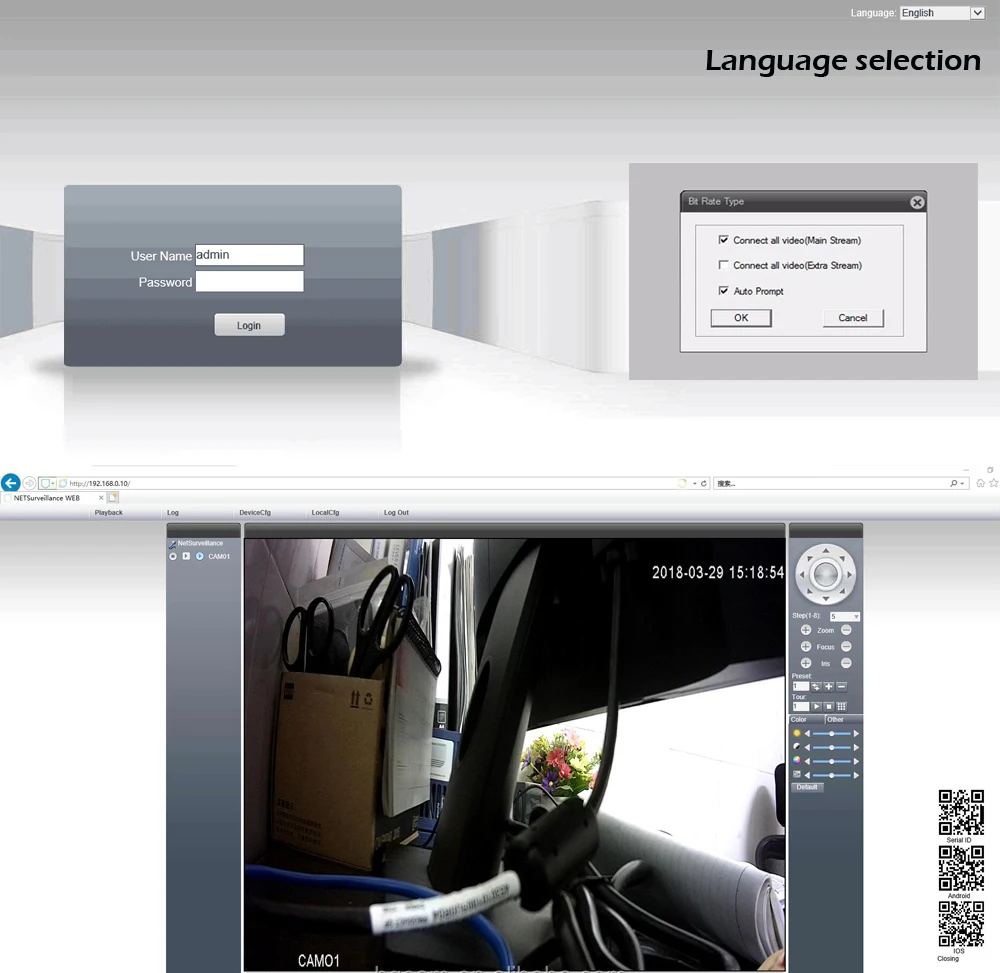Screen dimensions: 1000x973
Task: Click the browser back arrow
Action: [x=11, y=483]
